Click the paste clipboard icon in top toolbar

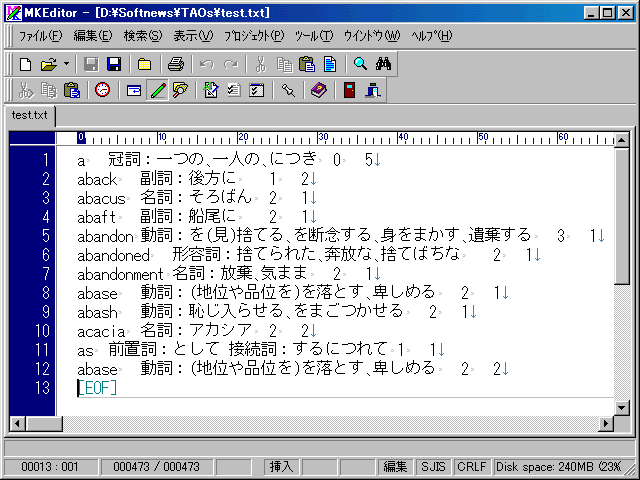tap(307, 64)
